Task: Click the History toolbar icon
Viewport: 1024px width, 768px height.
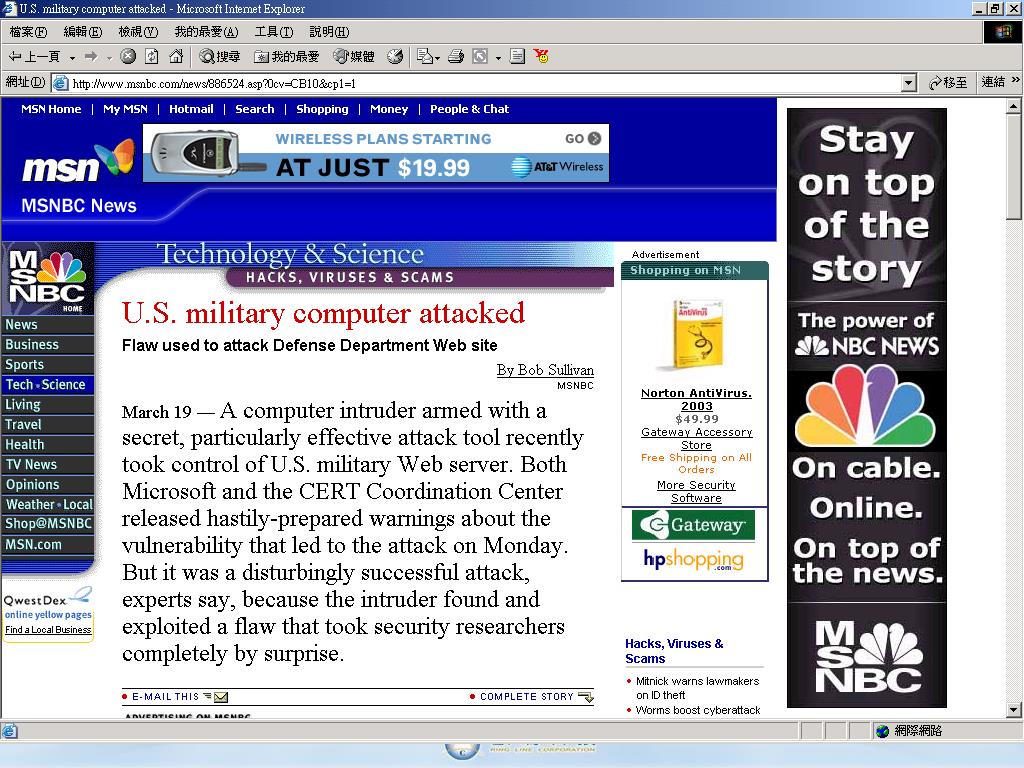Action: pyautogui.click(x=394, y=57)
